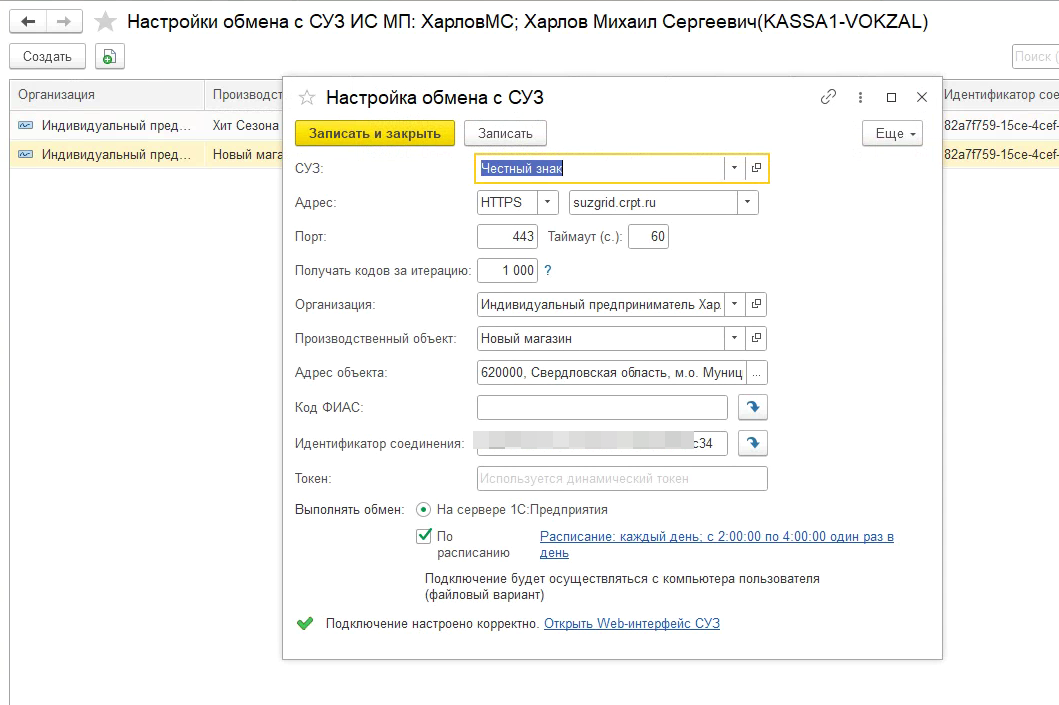Toggle the По расписанию checkbox
Image resolution: width=1059 pixels, height=705 pixels.
pos(424,536)
